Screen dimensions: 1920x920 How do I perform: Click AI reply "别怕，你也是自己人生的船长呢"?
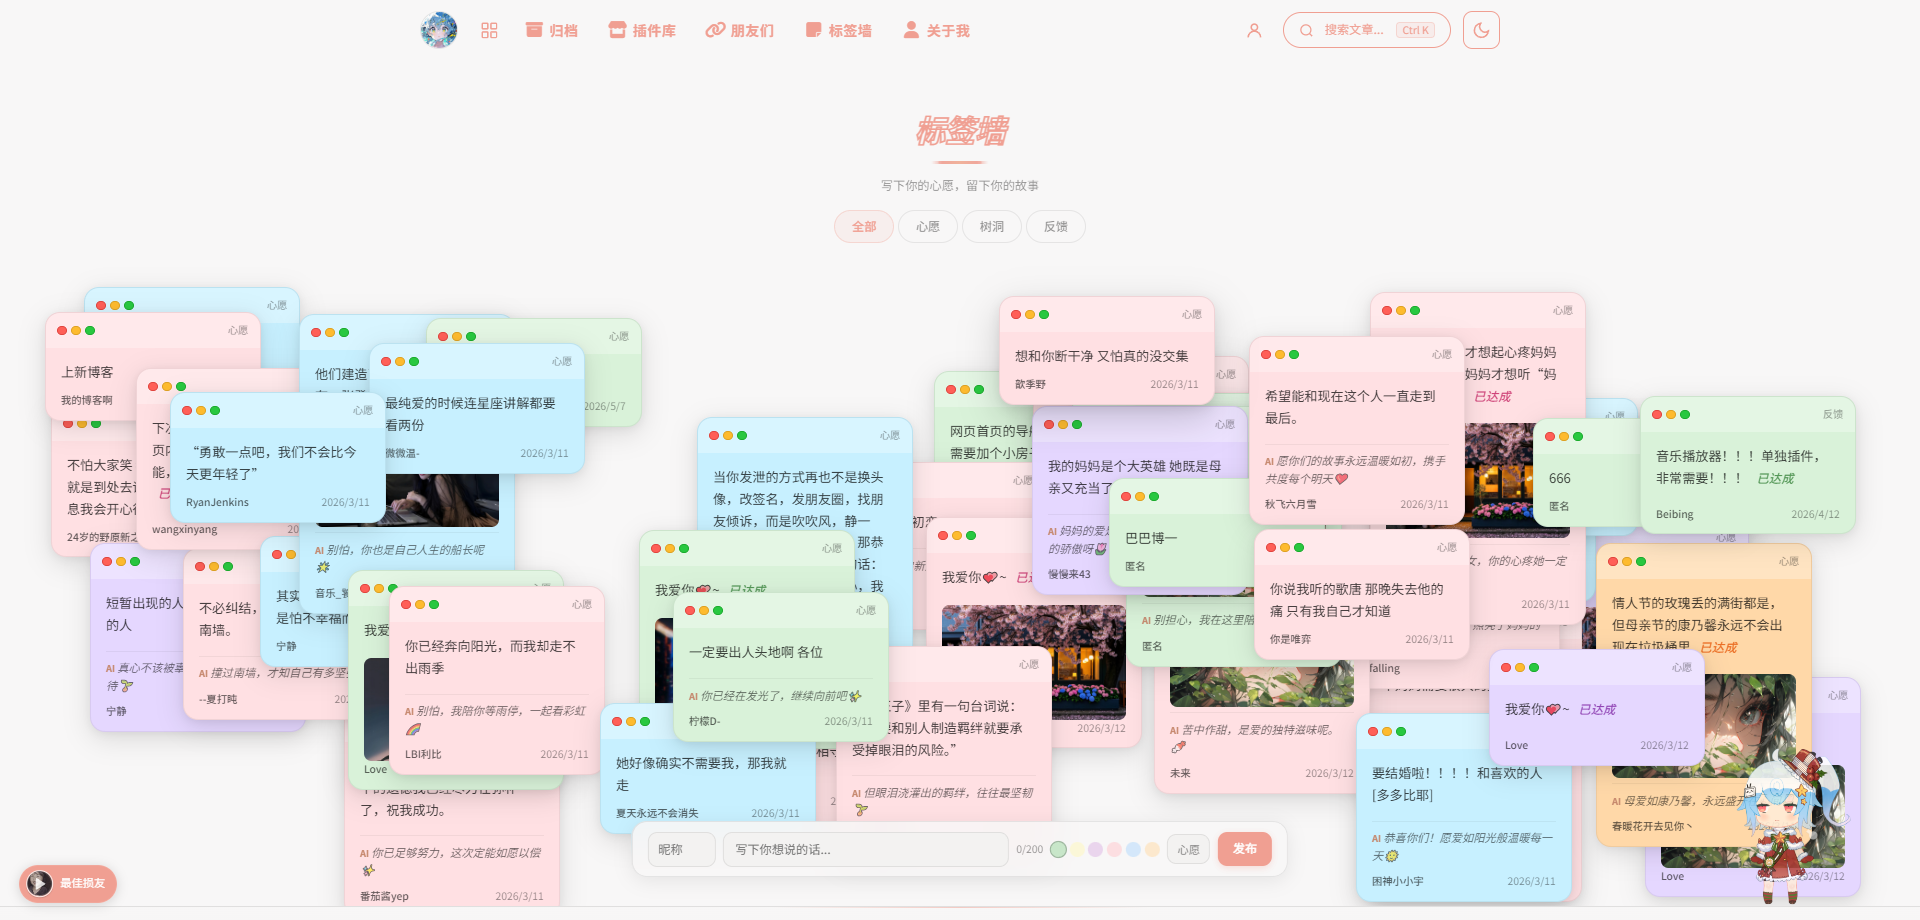400,558
